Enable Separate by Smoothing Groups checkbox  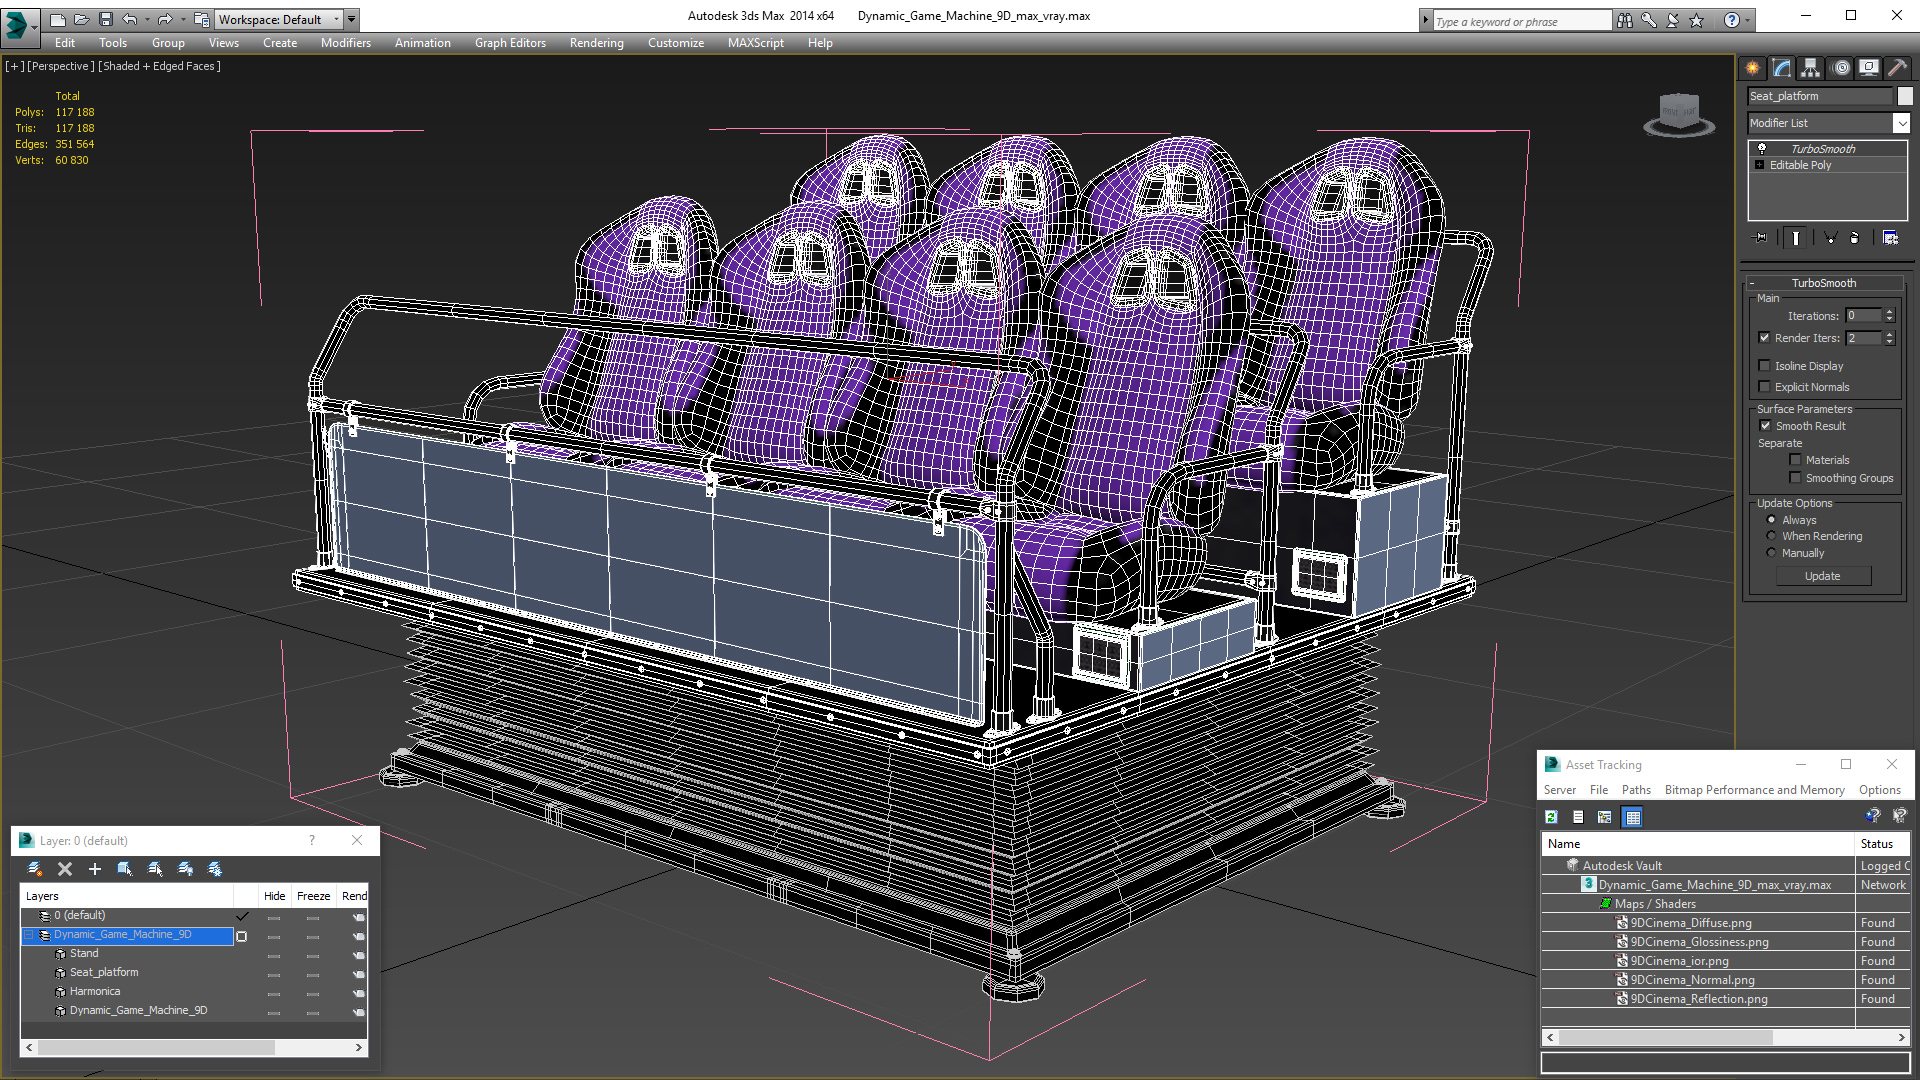point(1795,478)
